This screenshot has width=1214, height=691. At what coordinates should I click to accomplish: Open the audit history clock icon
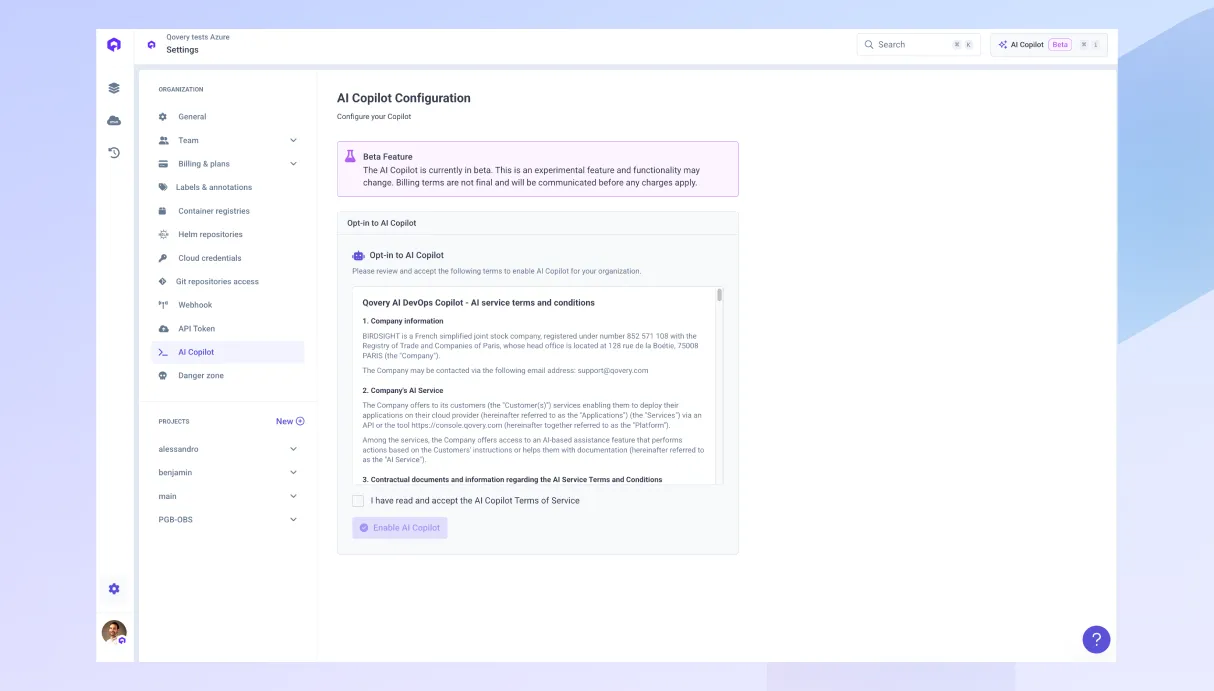pos(114,153)
